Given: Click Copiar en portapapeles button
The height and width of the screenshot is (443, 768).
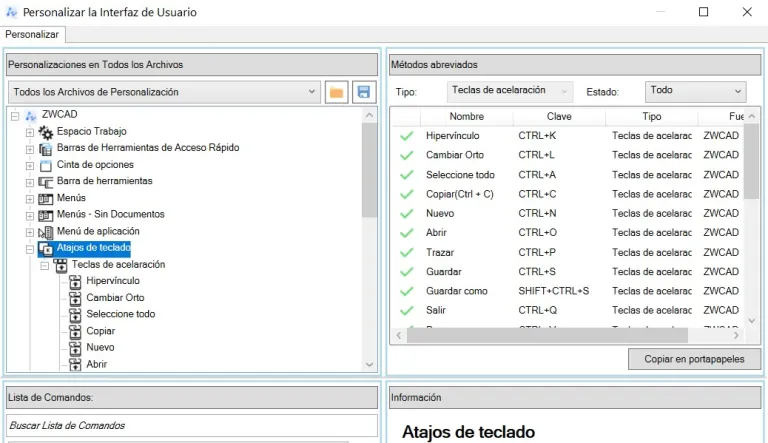Looking at the screenshot, I should click(x=694, y=359).
